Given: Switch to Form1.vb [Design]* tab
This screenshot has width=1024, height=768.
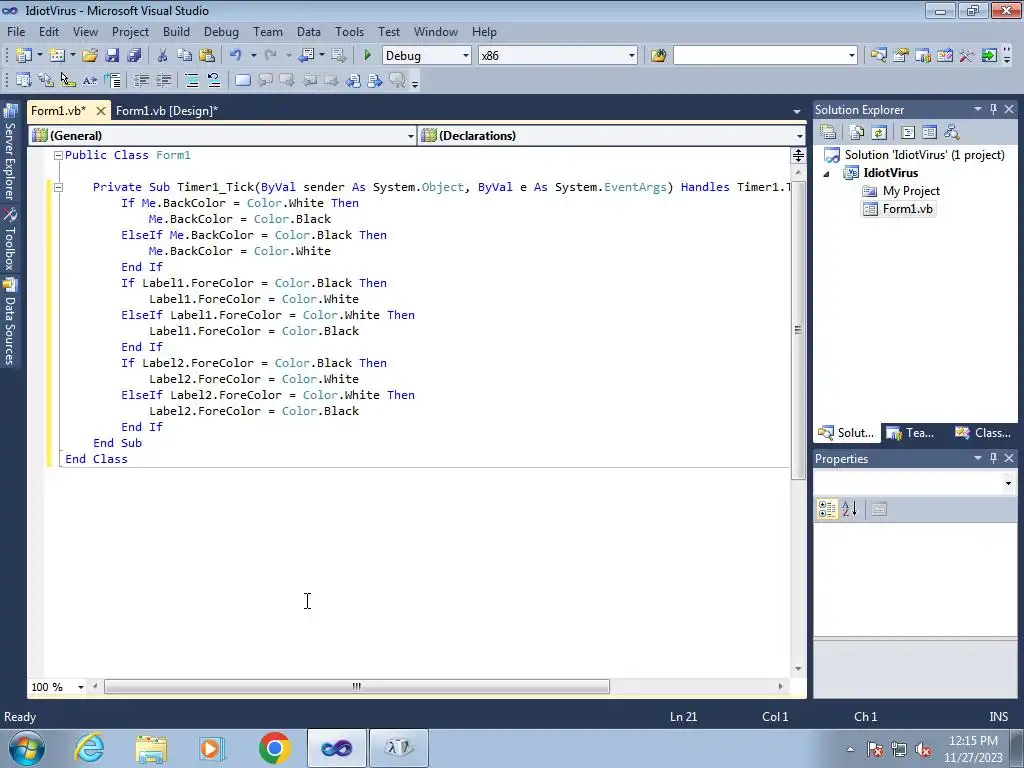Looking at the screenshot, I should pos(167,111).
